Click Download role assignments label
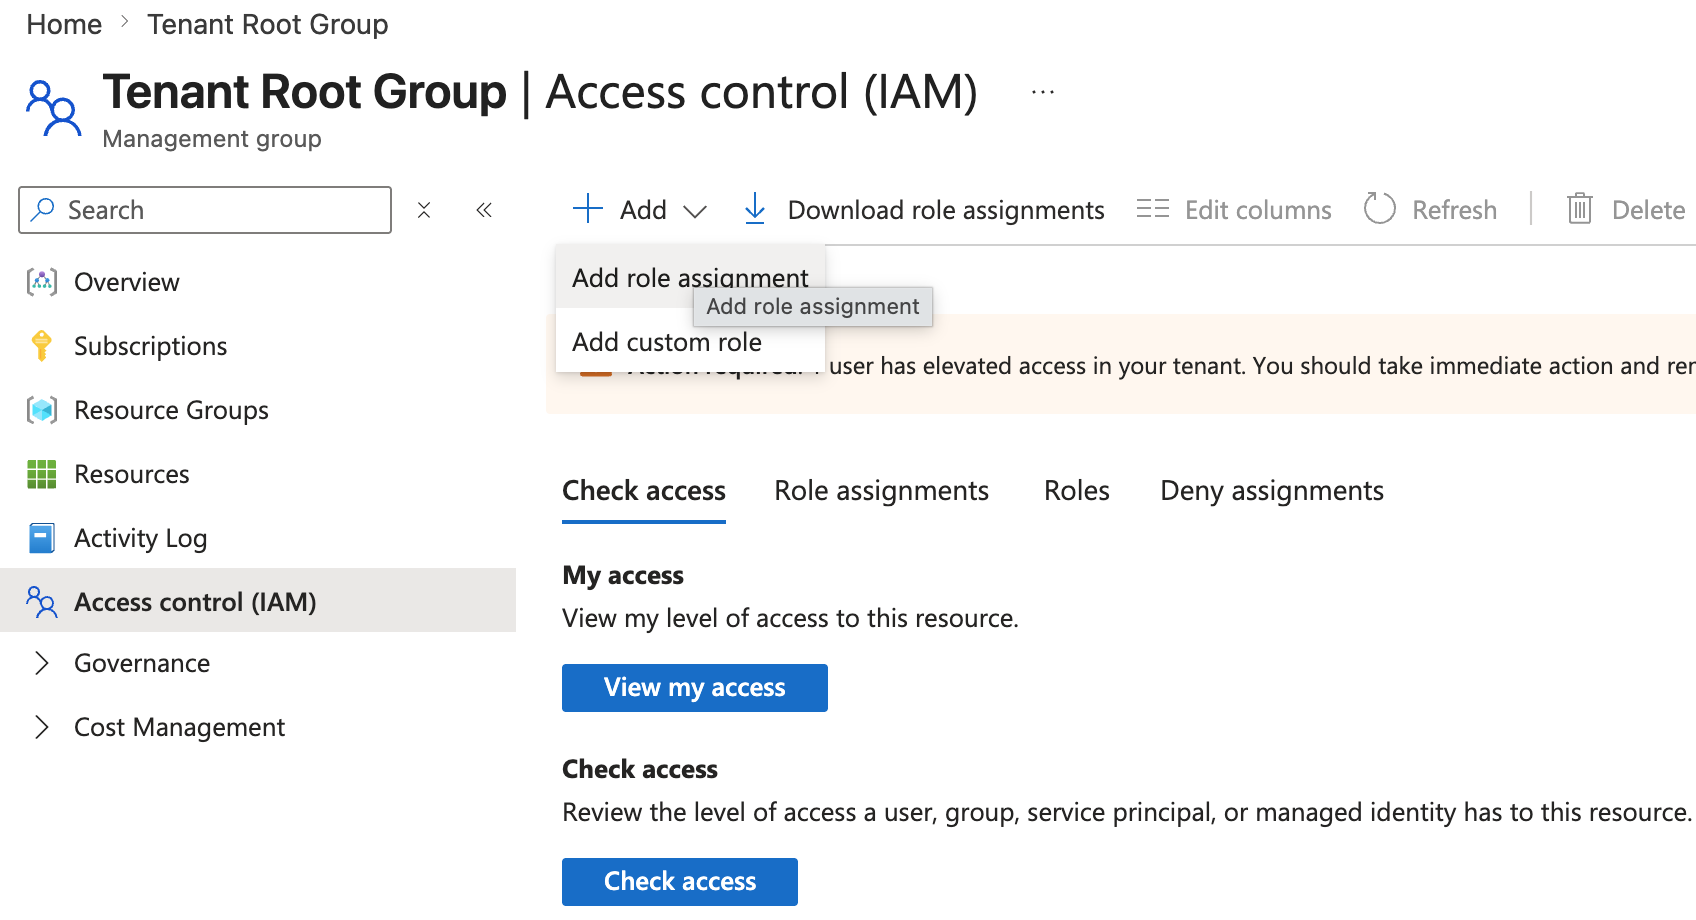The height and width of the screenshot is (920, 1696). (x=946, y=210)
